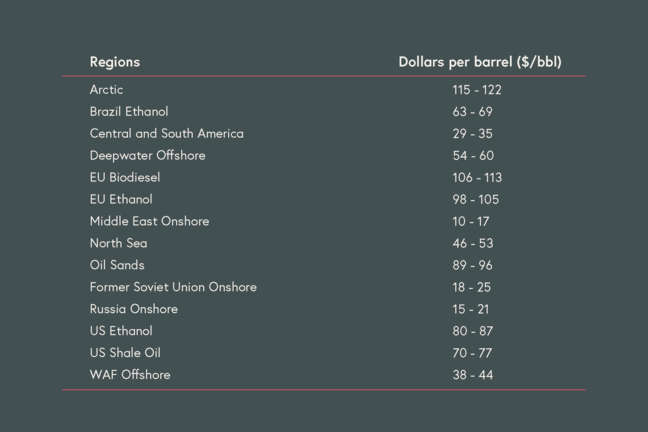Image resolution: width=648 pixels, height=432 pixels.
Task: Click the Deepwater Offshore label
Action: pos(147,156)
